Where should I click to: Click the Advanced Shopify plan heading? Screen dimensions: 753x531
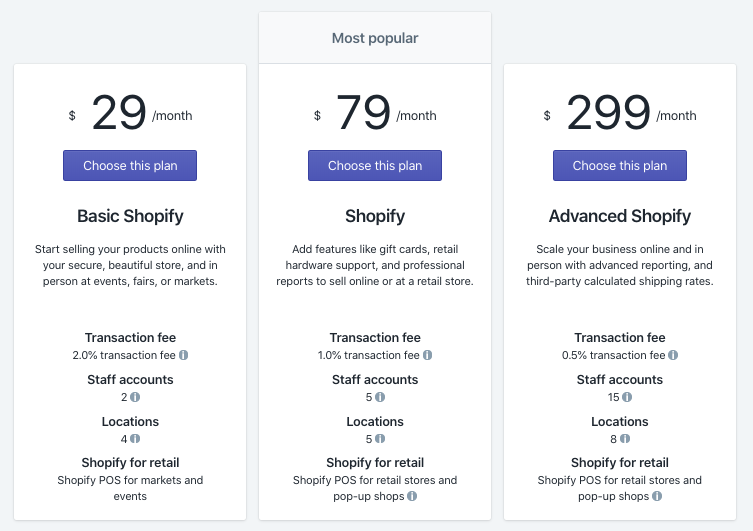click(620, 216)
